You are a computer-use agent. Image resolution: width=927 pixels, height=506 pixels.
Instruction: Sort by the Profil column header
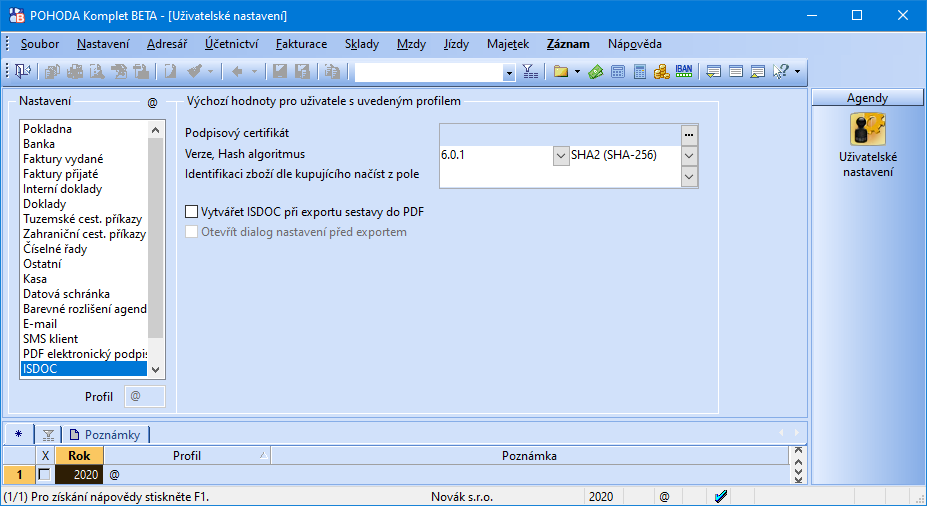(187, 455)
